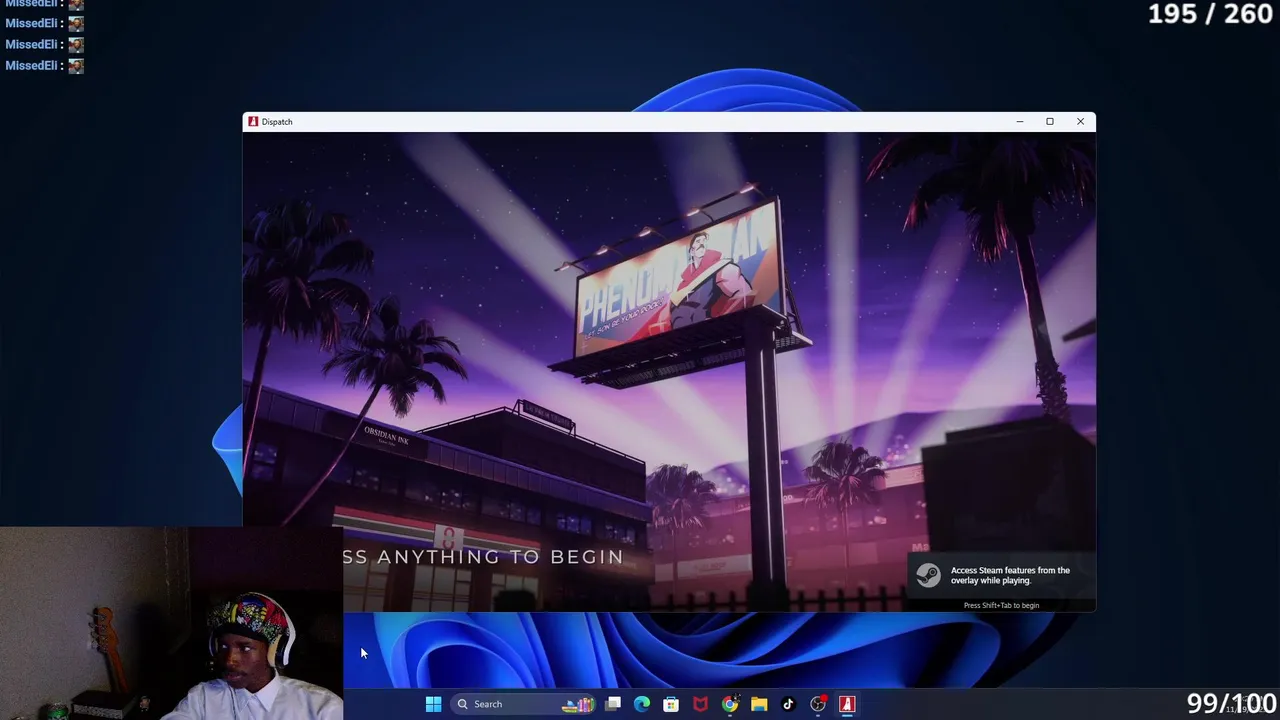This screenshot has width=1280, height=720.
Task: Switch to Google Chrome in the taskbar
Action: coord(730,704)
